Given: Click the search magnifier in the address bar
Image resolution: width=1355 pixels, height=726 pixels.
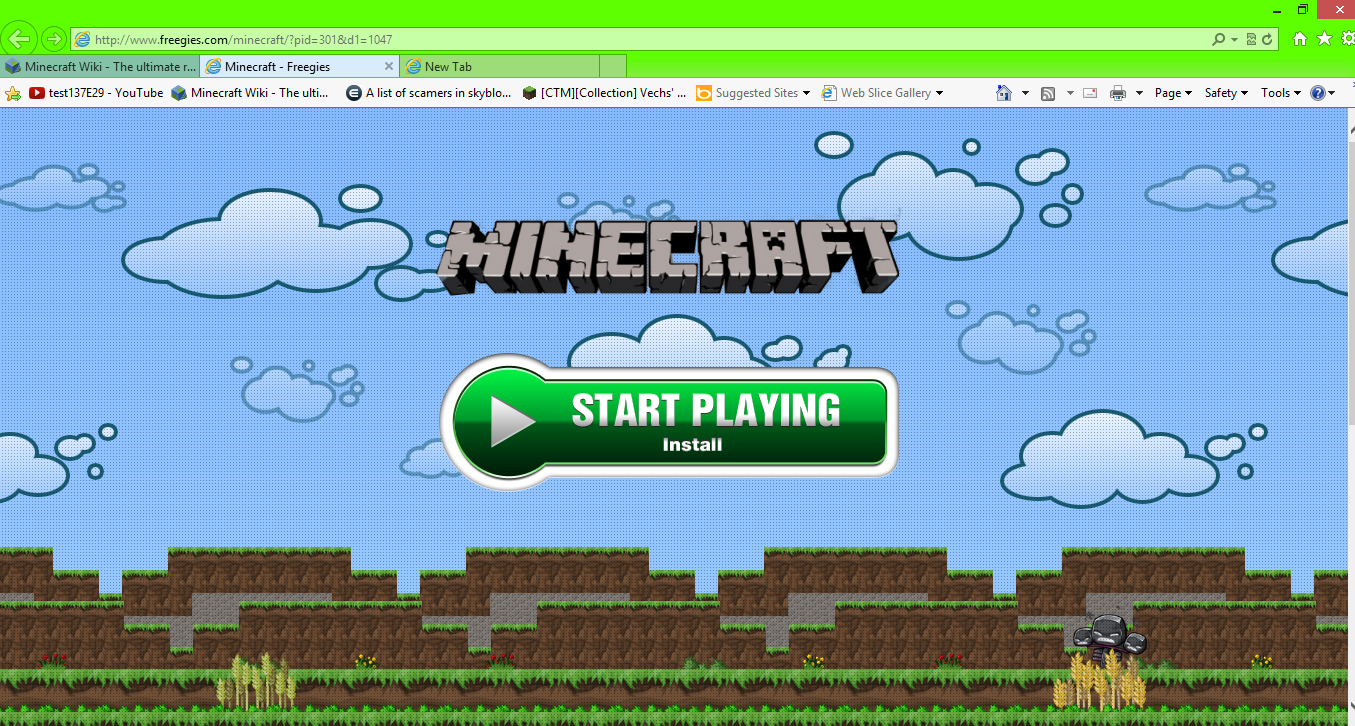Looking at the screenshot, I should [1218, 39].
